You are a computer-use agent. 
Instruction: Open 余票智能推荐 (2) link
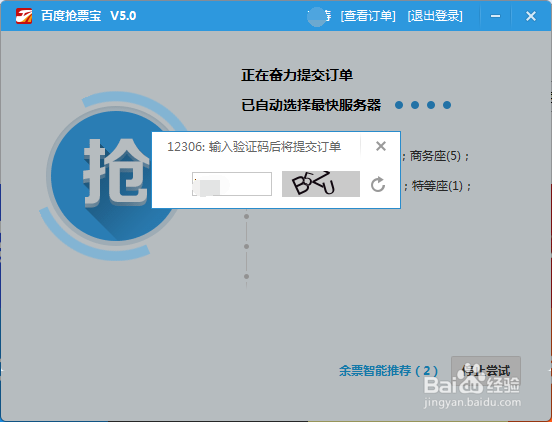[x=388, y=371]
